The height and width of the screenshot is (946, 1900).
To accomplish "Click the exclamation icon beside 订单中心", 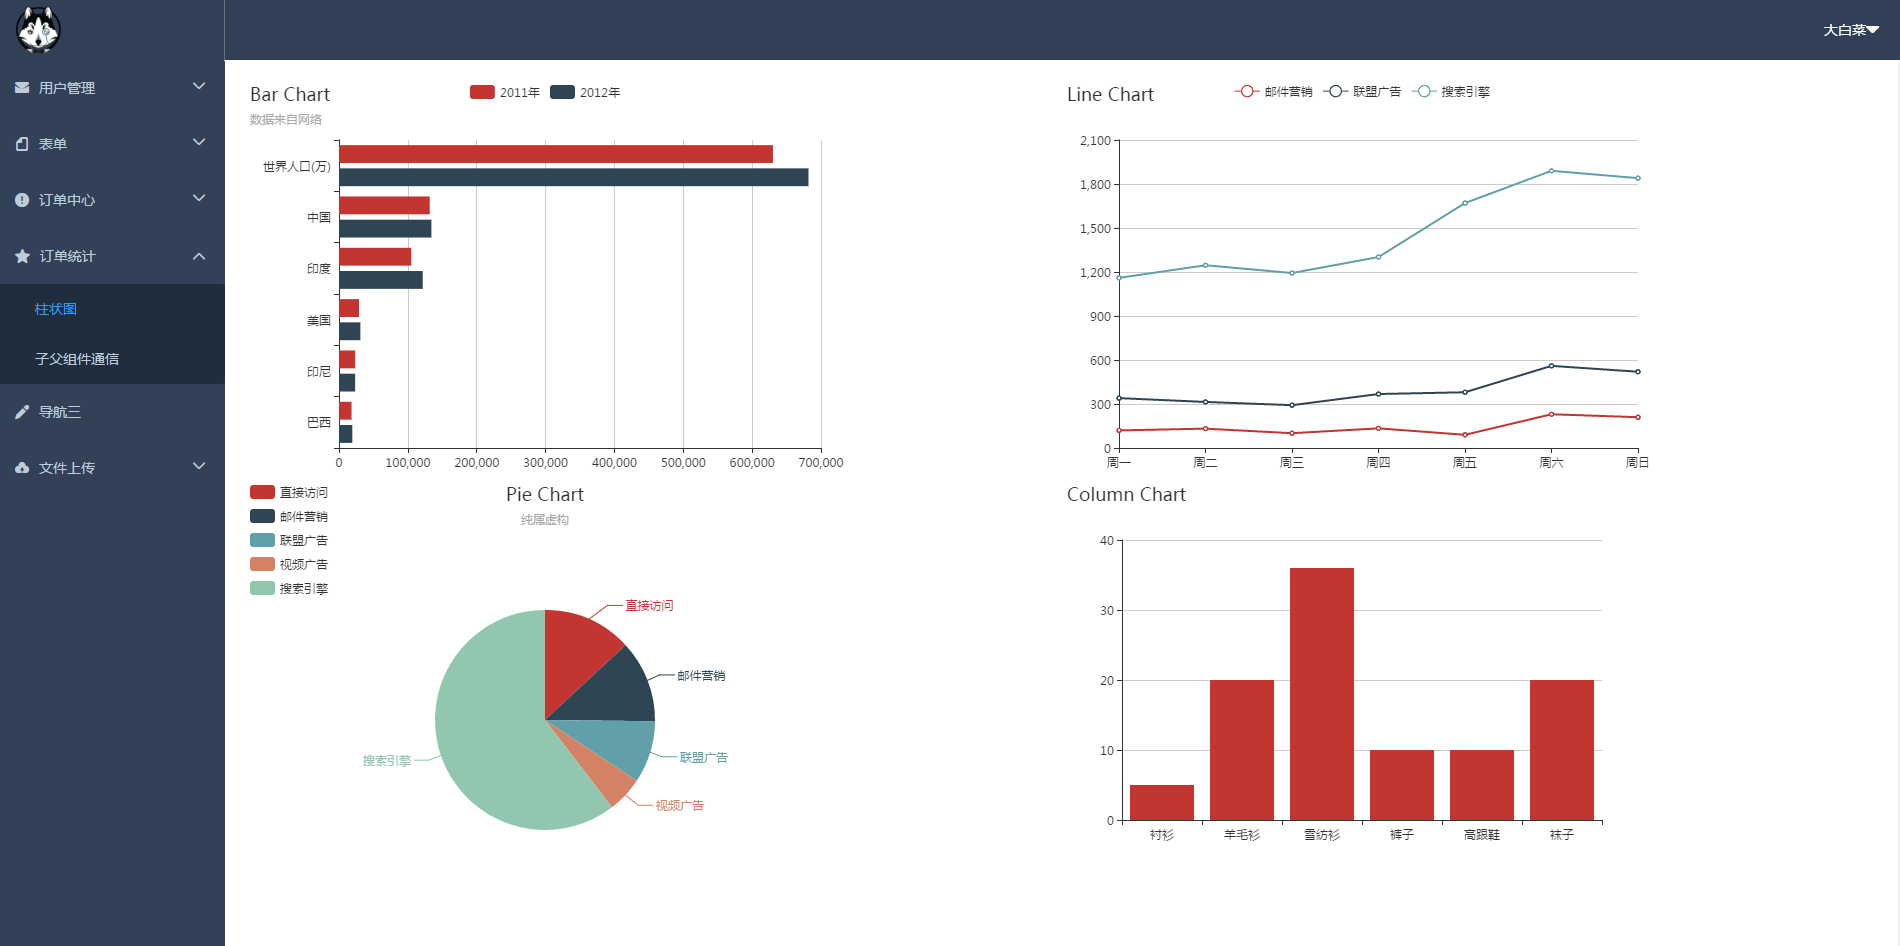I will pos(22,200).
